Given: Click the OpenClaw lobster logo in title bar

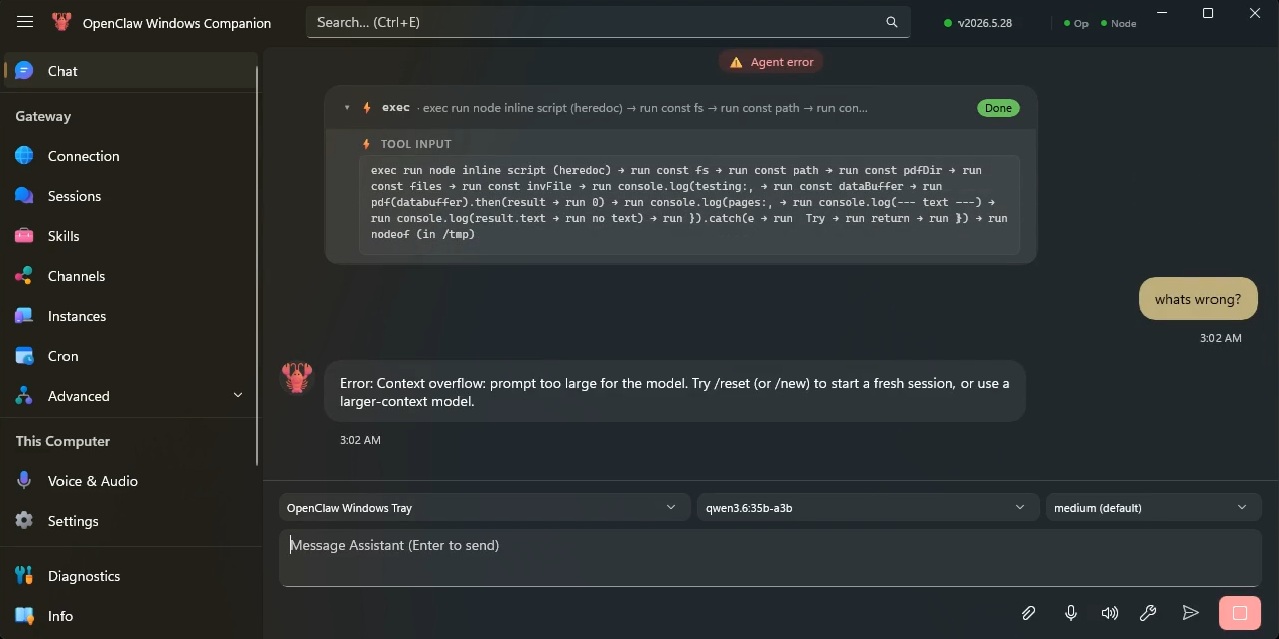Looking at the screenshot, I should 62,22.
